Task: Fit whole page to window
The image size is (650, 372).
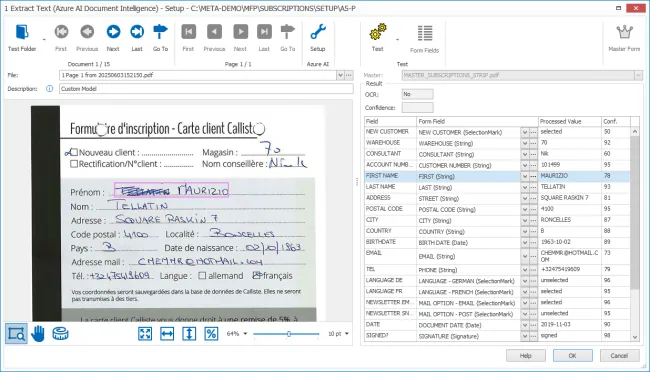Action: pyautogui.click(x=145, y=333)
